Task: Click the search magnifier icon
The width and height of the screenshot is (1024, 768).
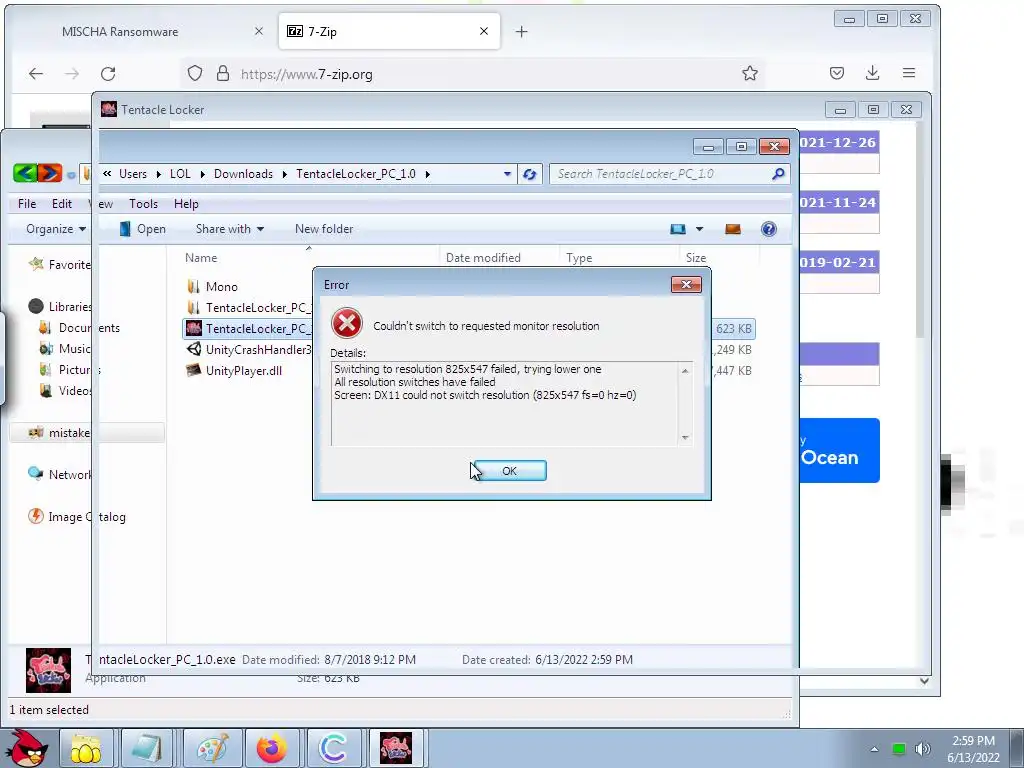Action: (778, 174)
